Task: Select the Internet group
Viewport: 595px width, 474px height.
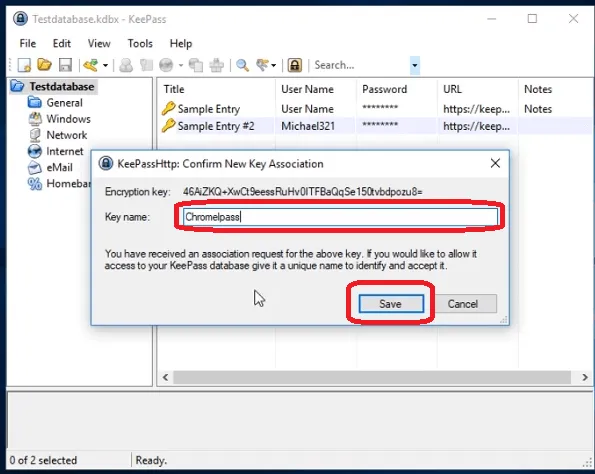Action: coord(65,151)
